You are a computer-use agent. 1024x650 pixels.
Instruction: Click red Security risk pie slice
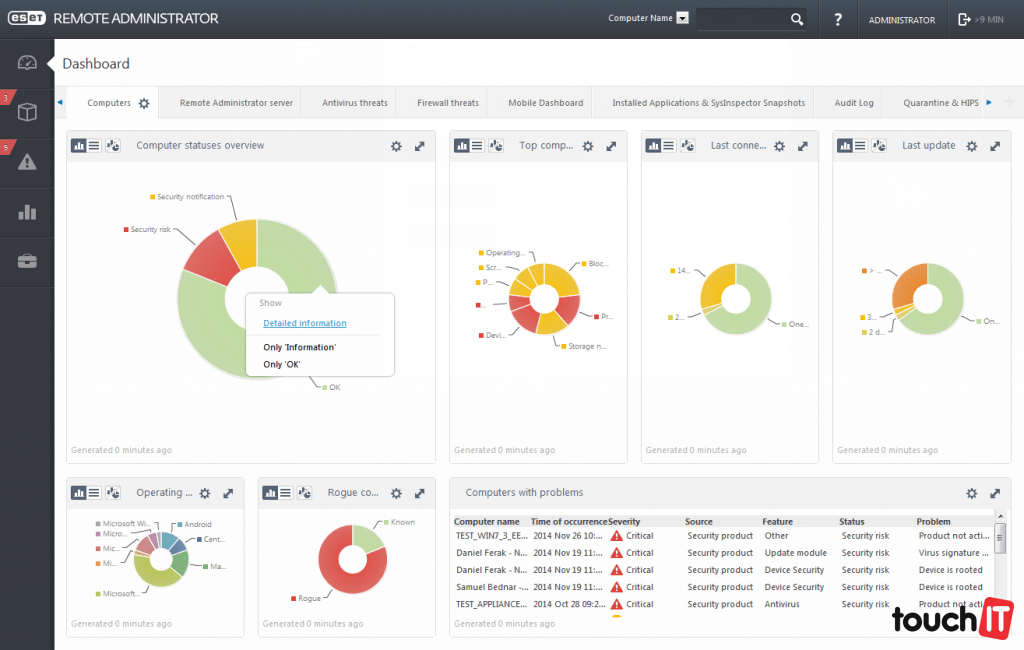point(213,259)
